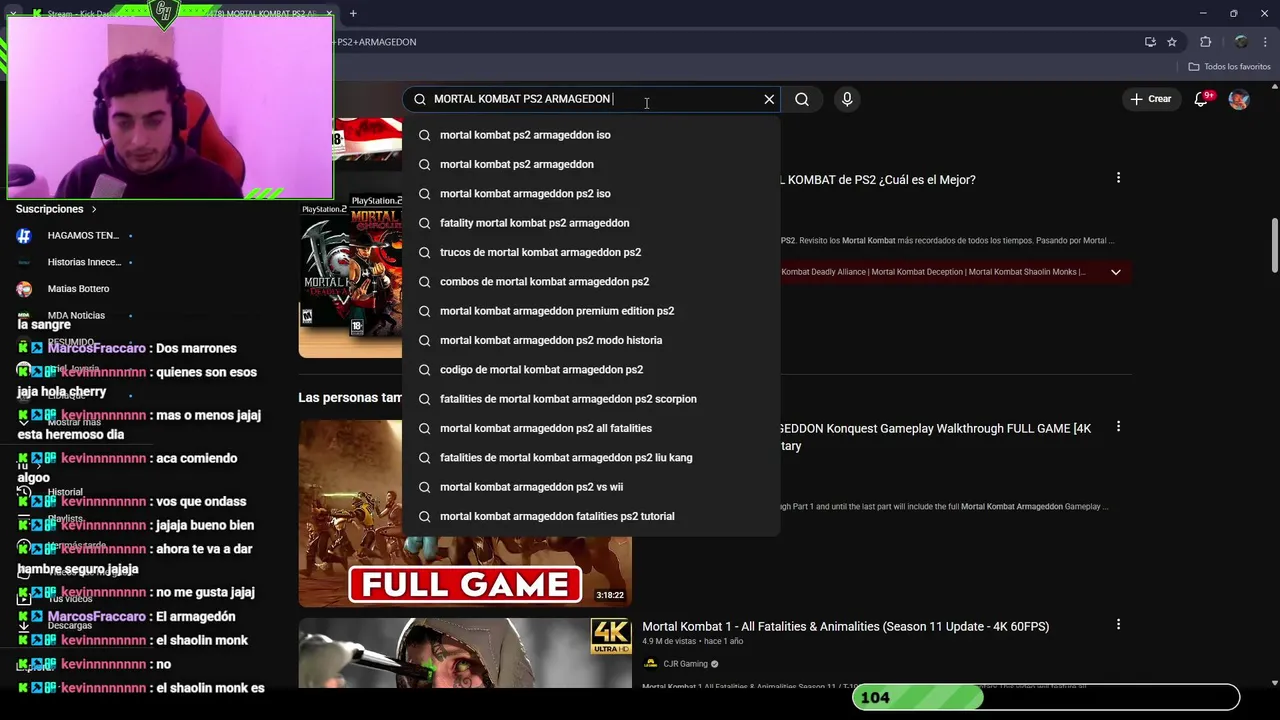The height and width of the screenshot is (720, 1280).
Task: Expand the Suscripciones section chevron
Action: click(94, 210)
